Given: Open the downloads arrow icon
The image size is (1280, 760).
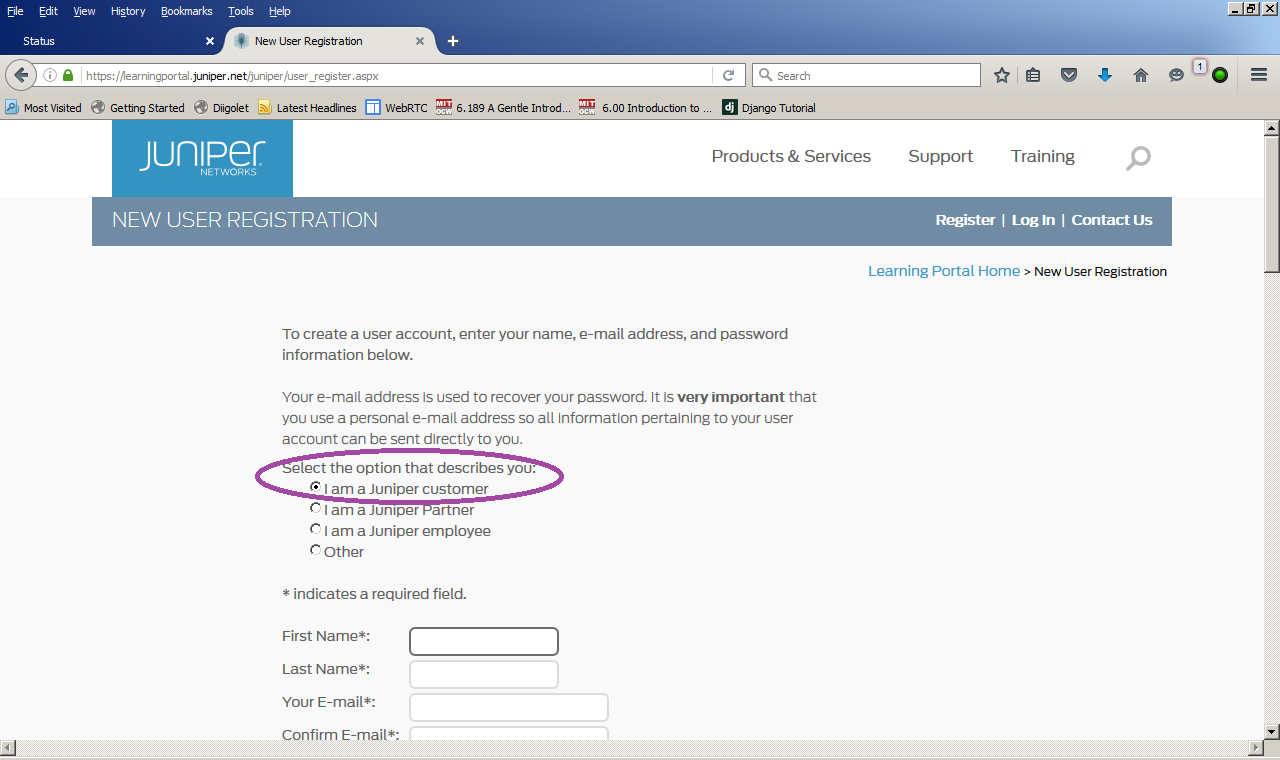Looking at the screenshot, I should (1105, 75).
